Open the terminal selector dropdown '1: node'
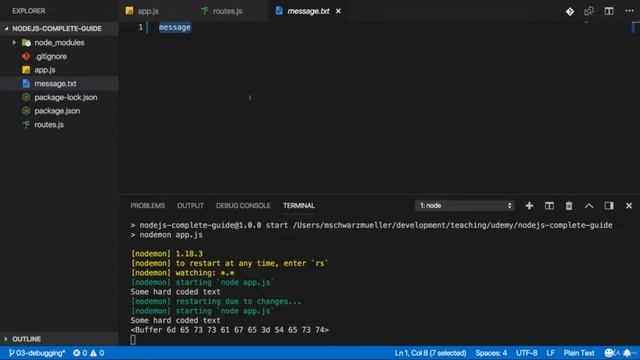This screenshot has width=640, height=360. (x=464, y=205)
